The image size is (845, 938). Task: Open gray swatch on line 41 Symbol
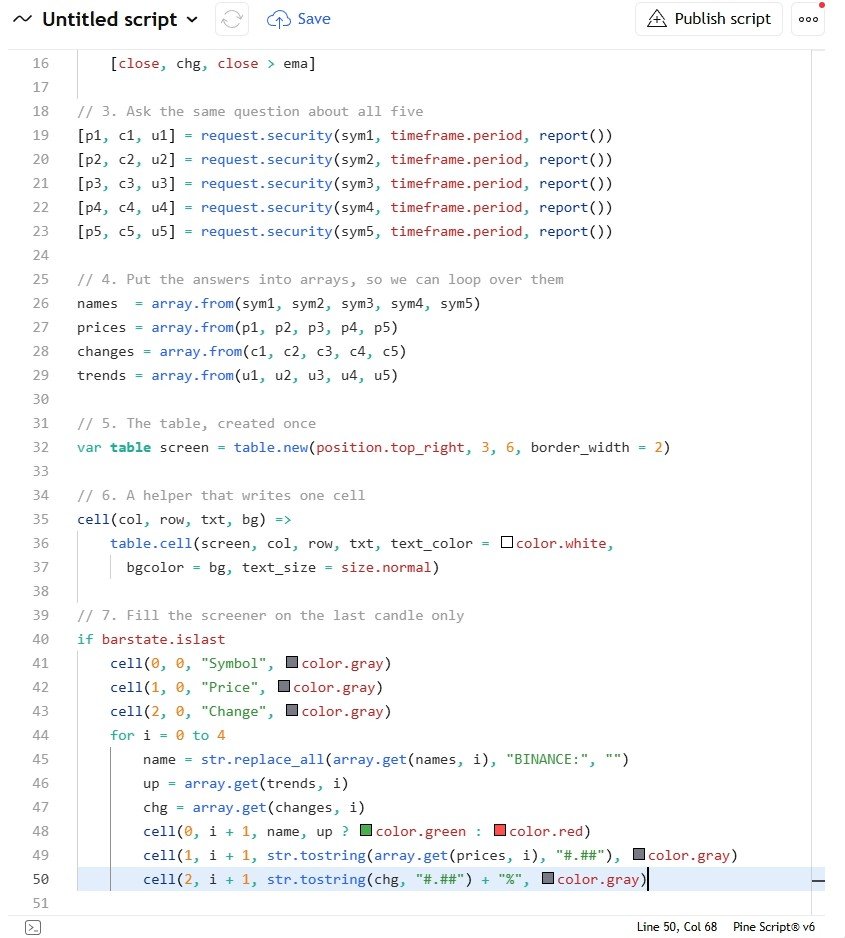coord(292,662)
